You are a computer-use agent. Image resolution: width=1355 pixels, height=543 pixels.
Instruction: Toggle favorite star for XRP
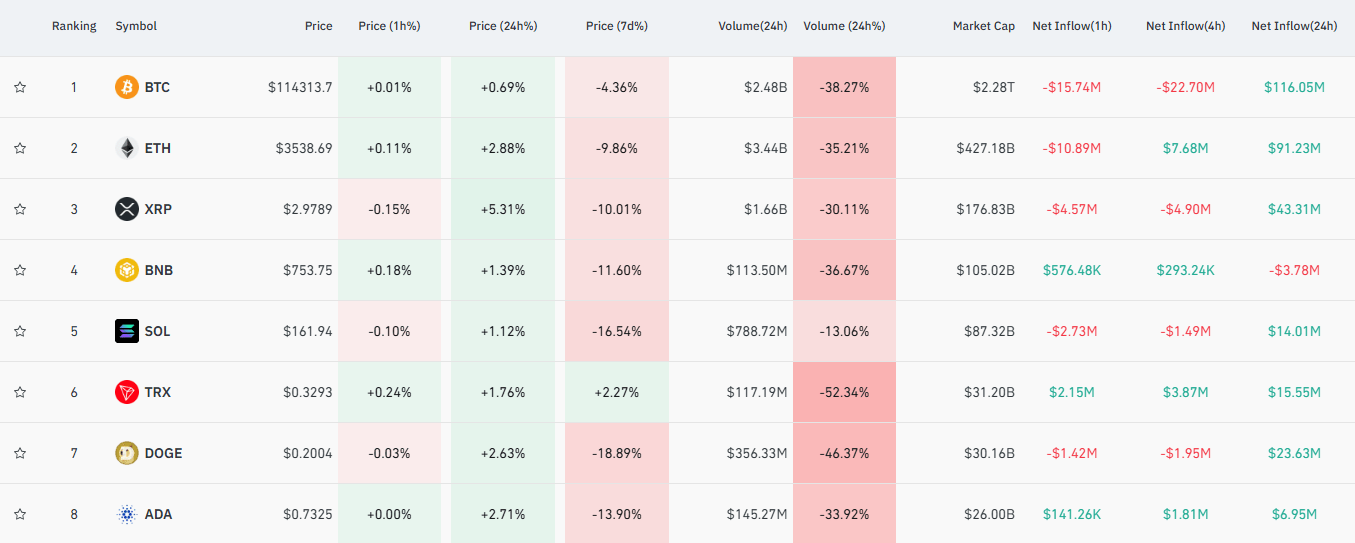tap(20, 209)
